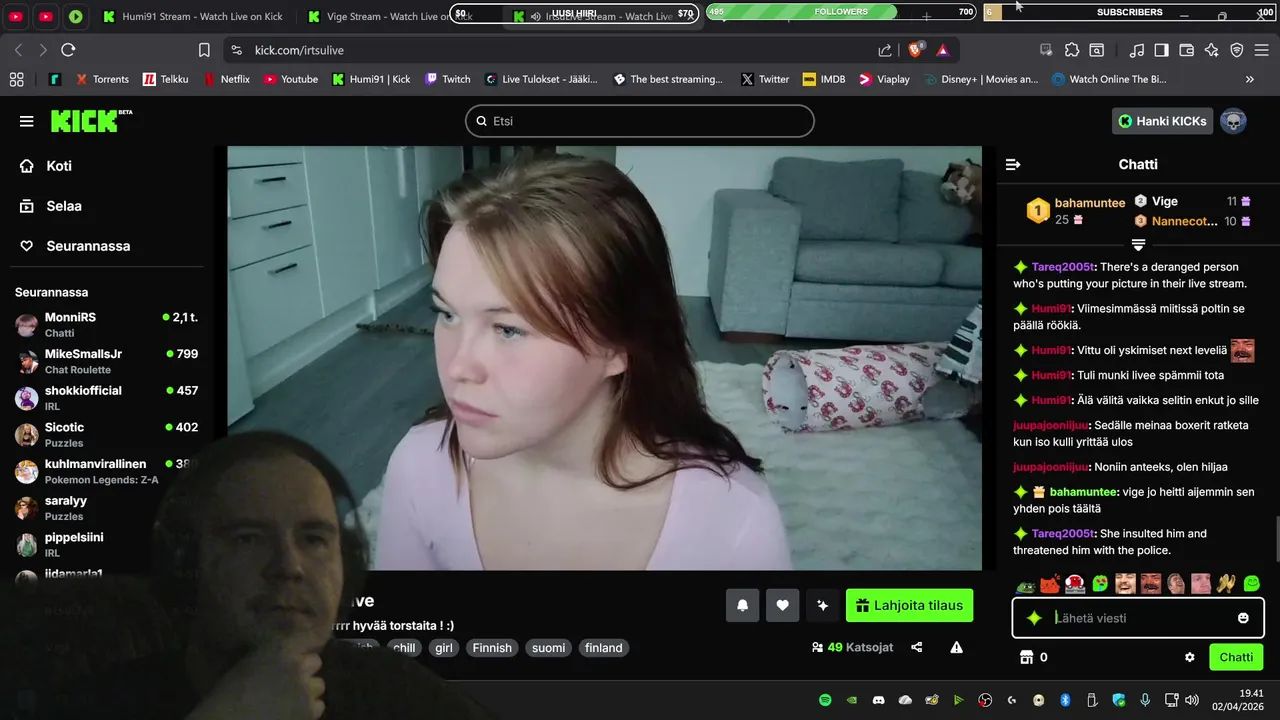This screenshot has width=1280, height=720.
Task: Focus the Lähetä viesti chat input
Action: click(x=1138, y=618)
